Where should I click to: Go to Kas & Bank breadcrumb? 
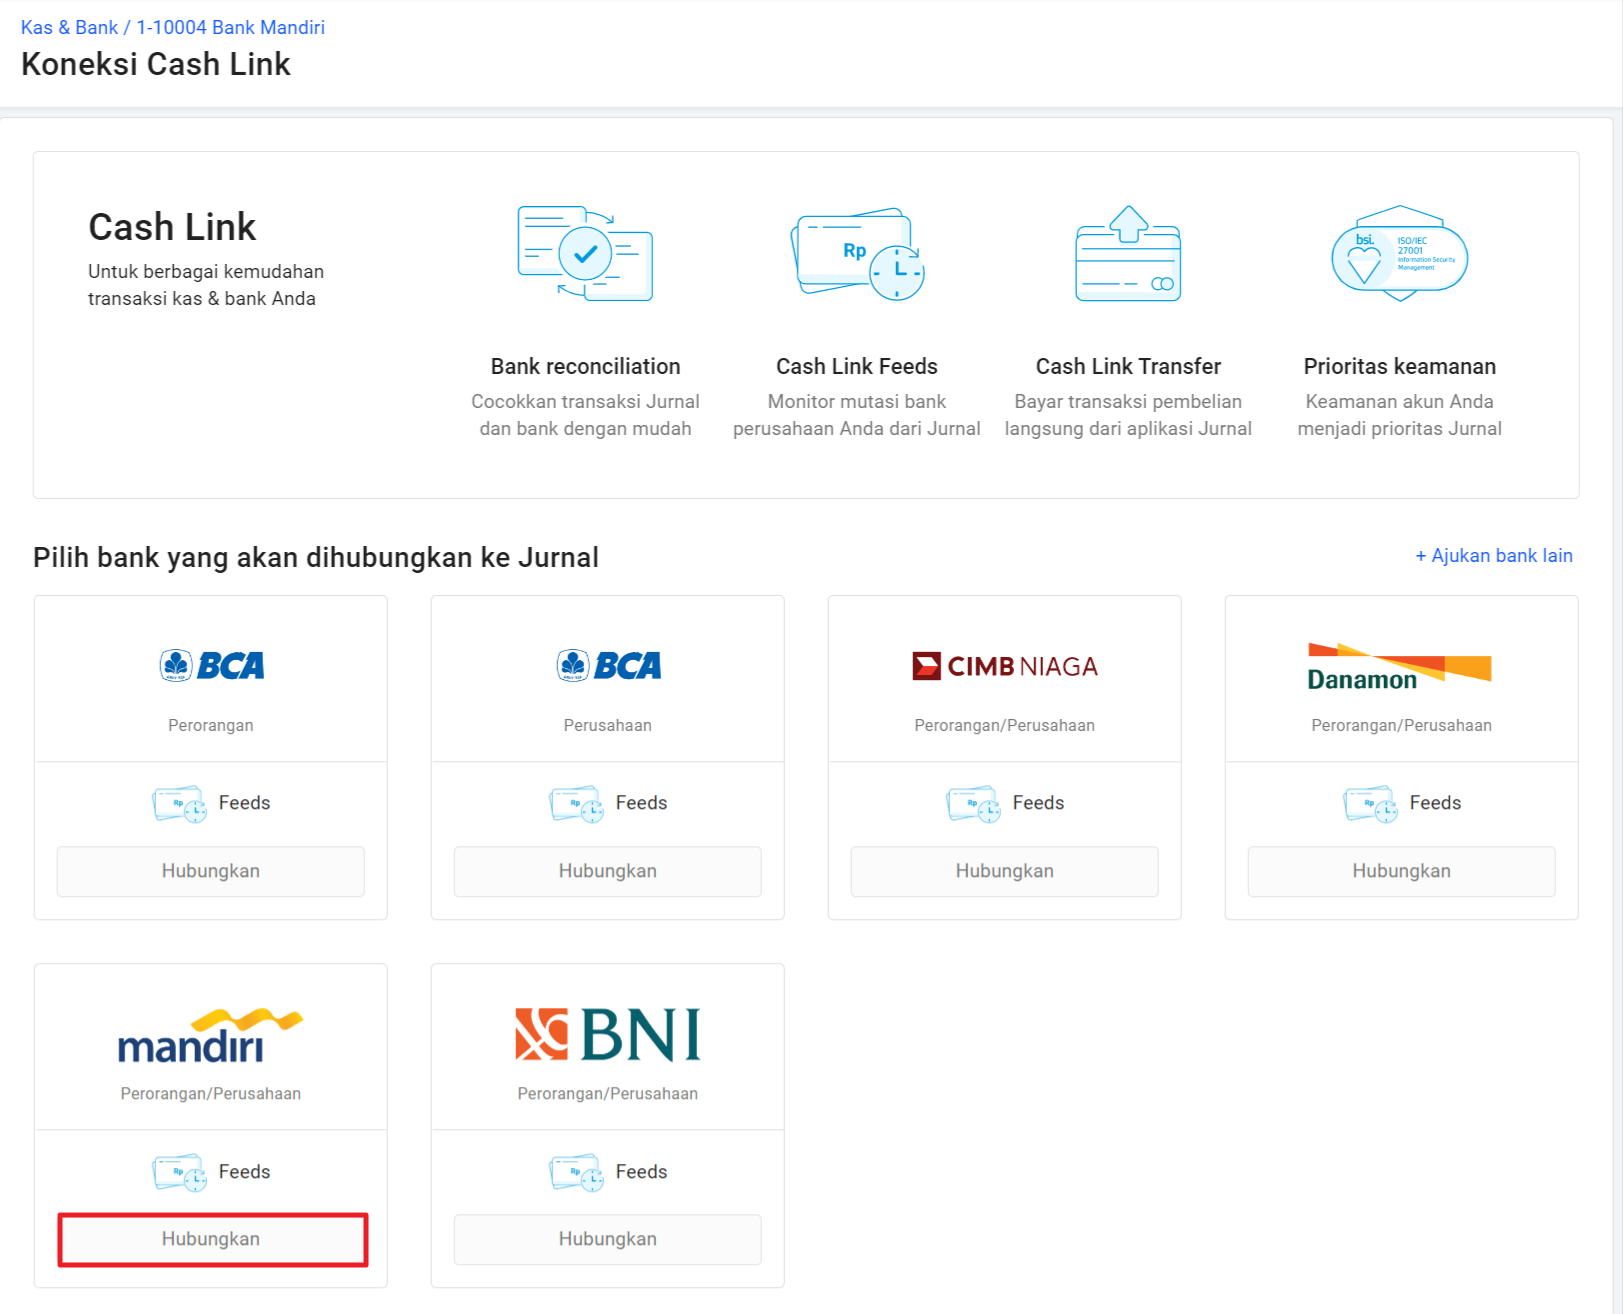(x=69, y=27)
